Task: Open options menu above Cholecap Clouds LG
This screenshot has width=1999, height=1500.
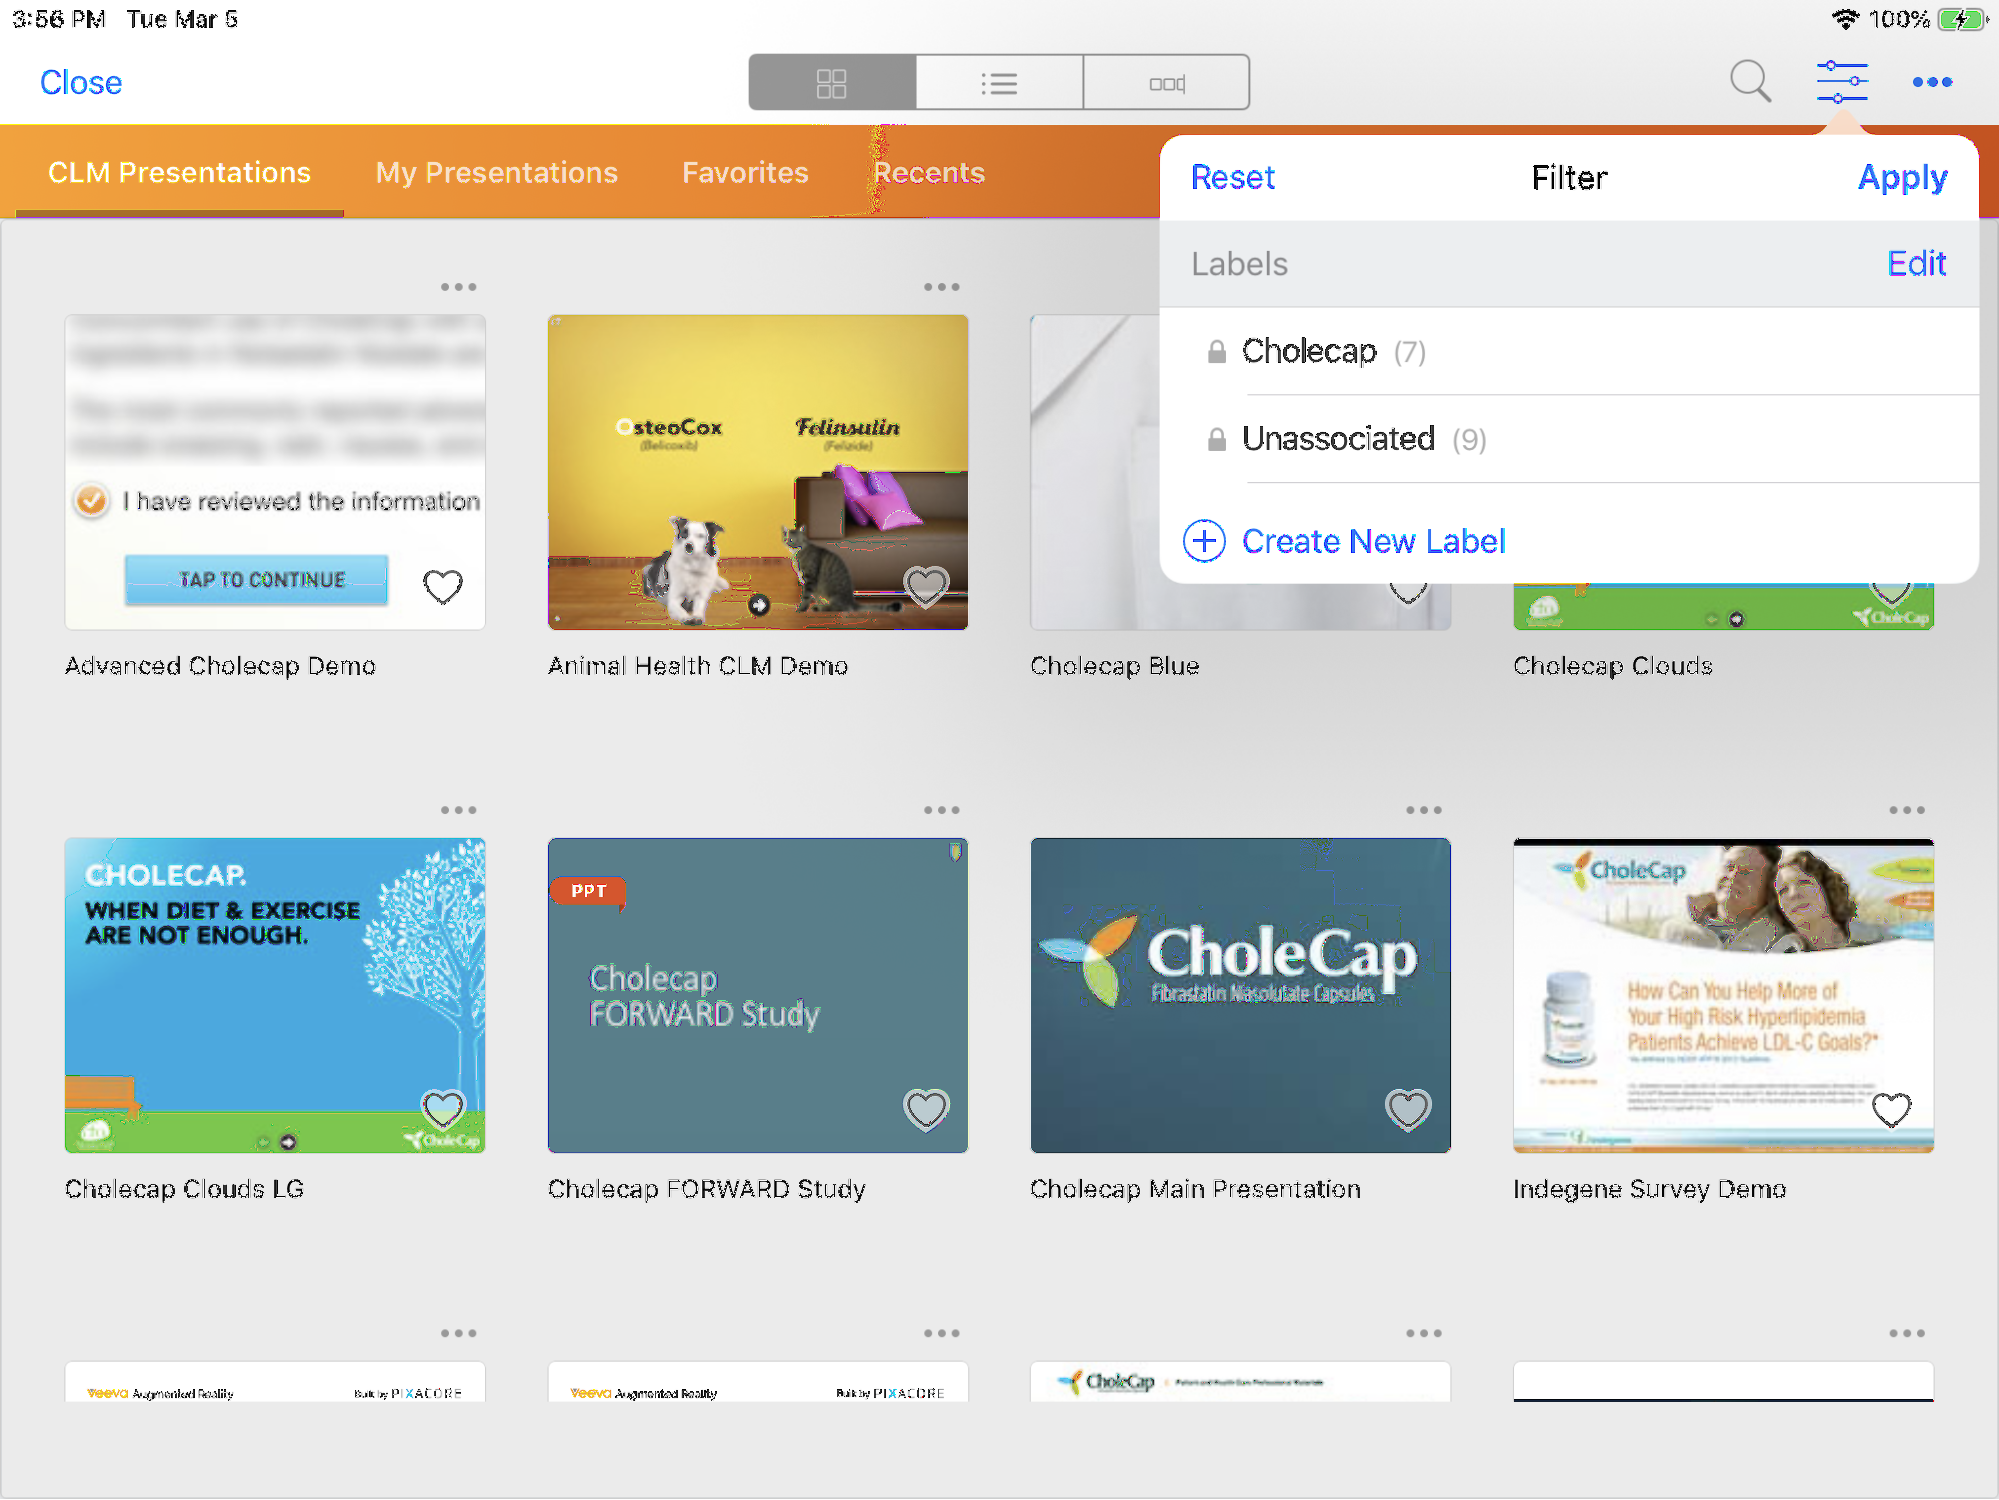Action: [x=458, y=810]
